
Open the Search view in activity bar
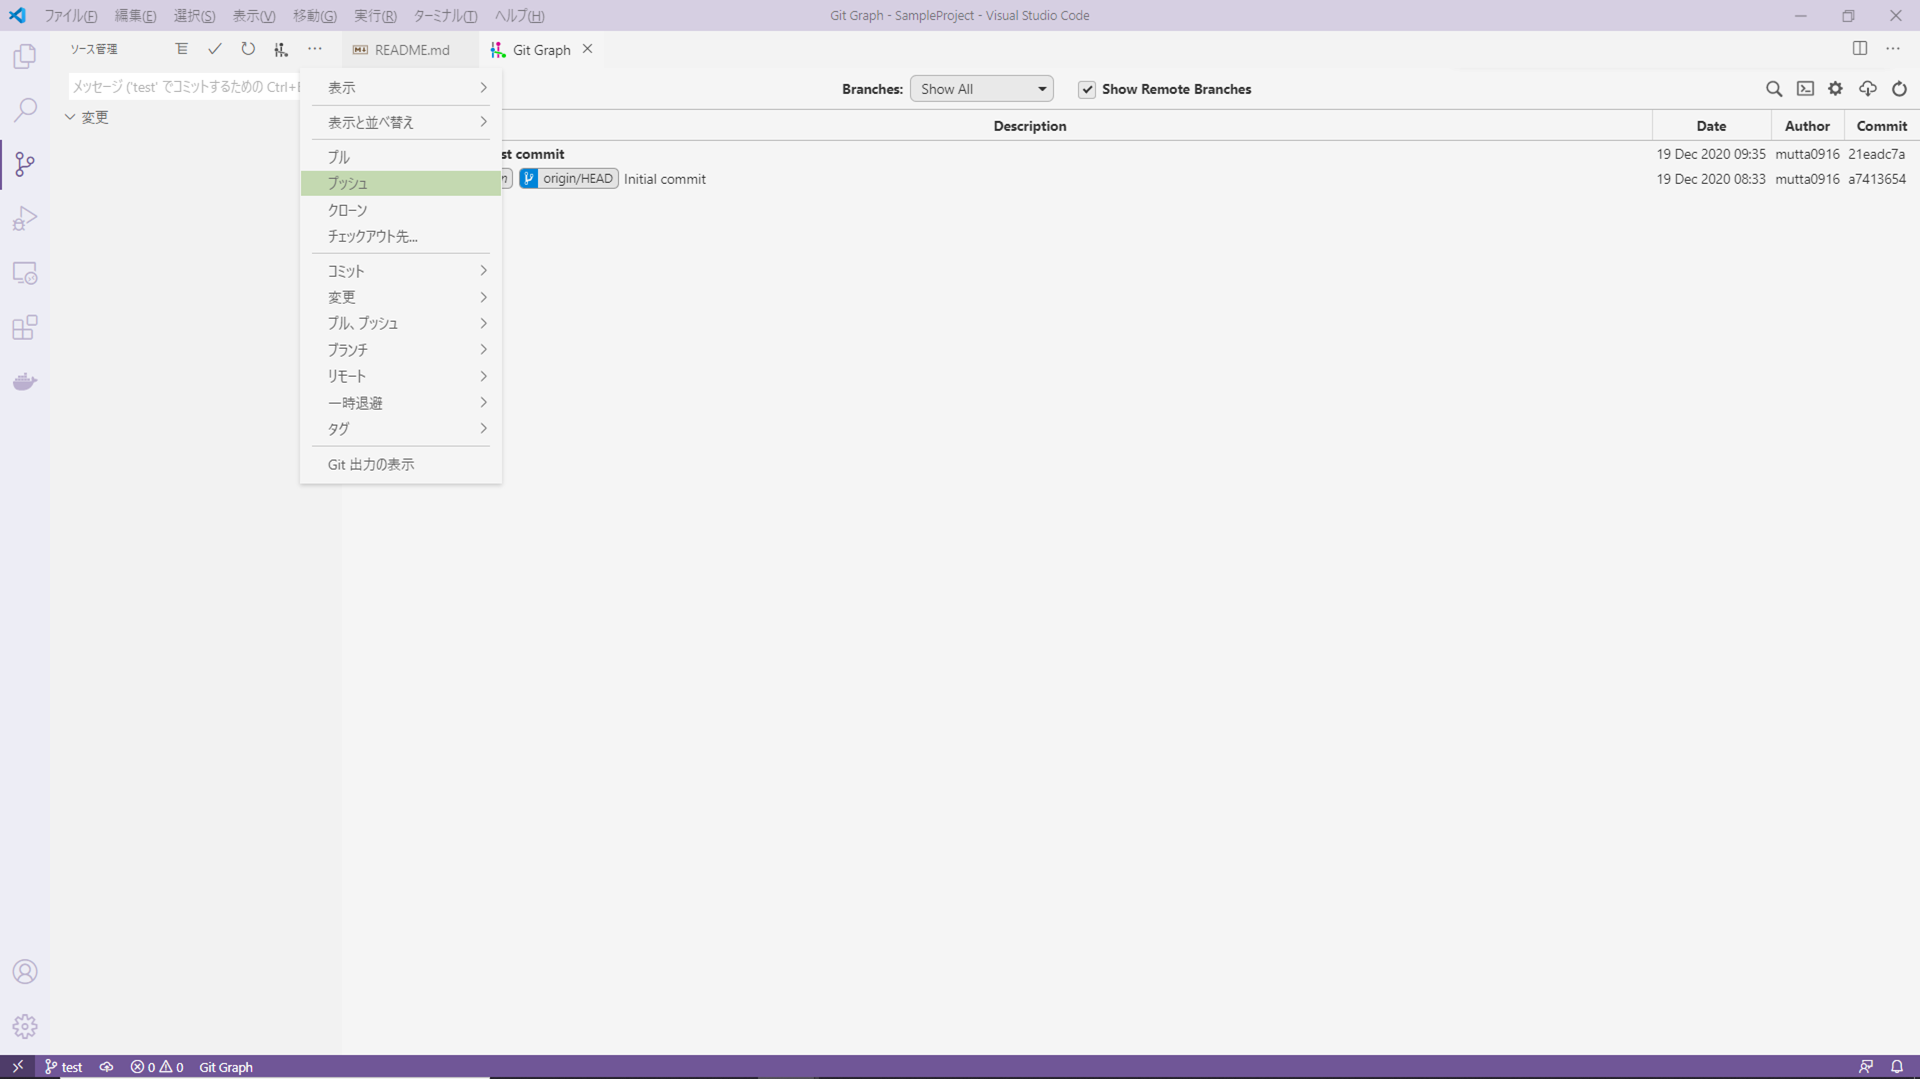25,110
